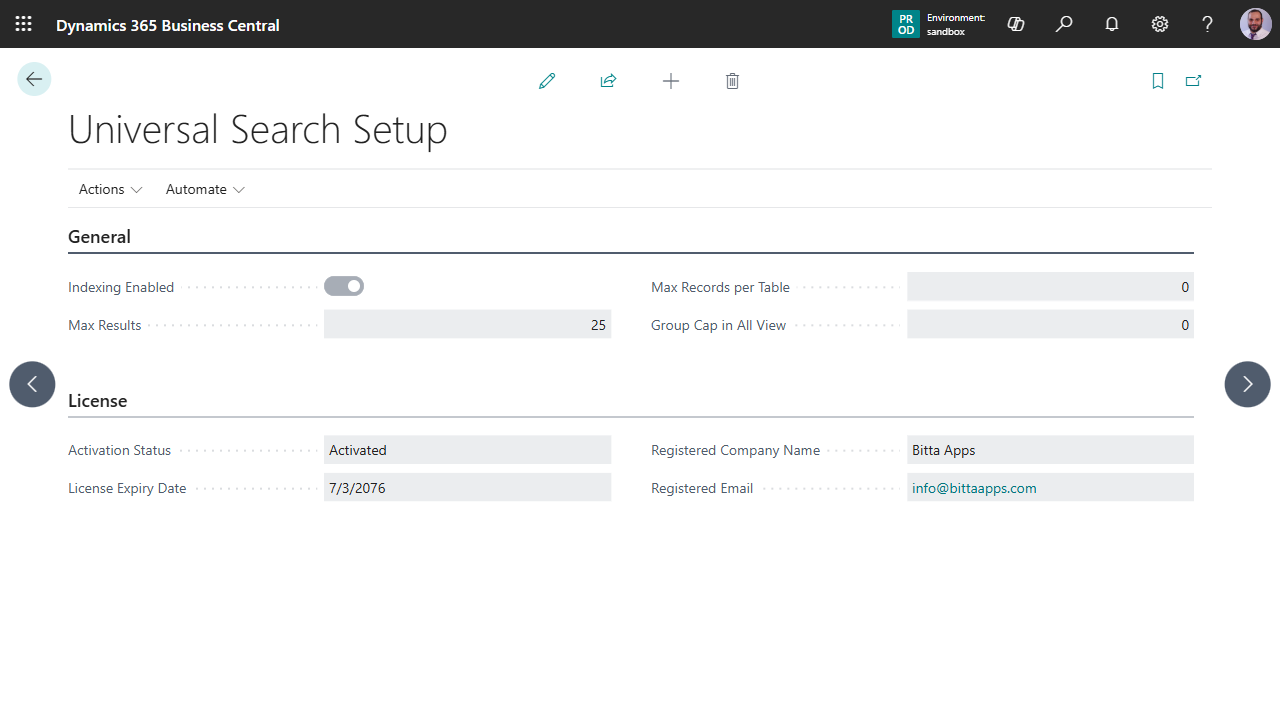This screenshot has width=1280, height=720.
Task: Click the Max Results field
Action: [467, 324]
